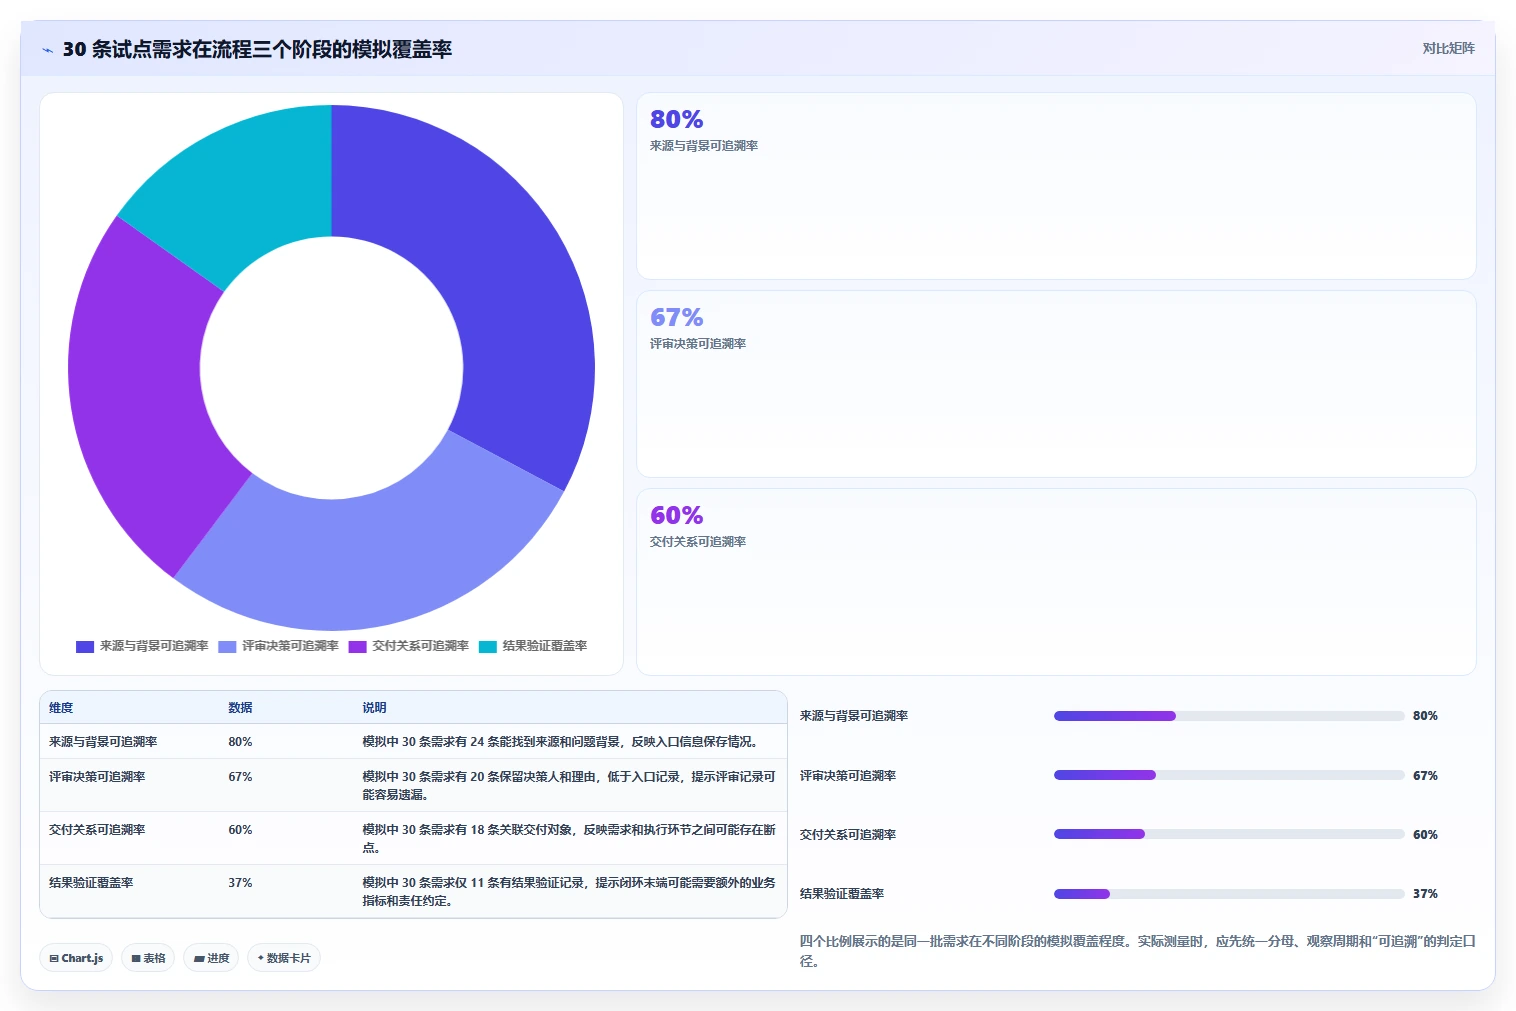1516x1011 pixels.
Task: Click the footnote starting 四个比例展示
Action: [x=1137, y=951]
